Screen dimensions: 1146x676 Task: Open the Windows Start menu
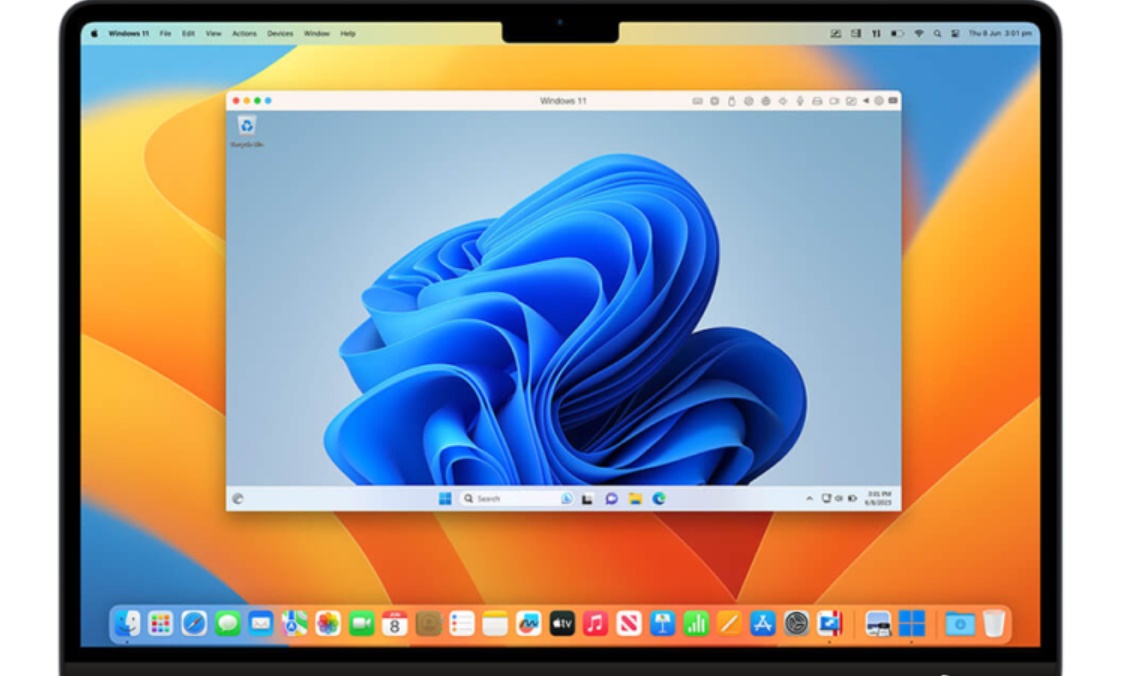(445, 499)
